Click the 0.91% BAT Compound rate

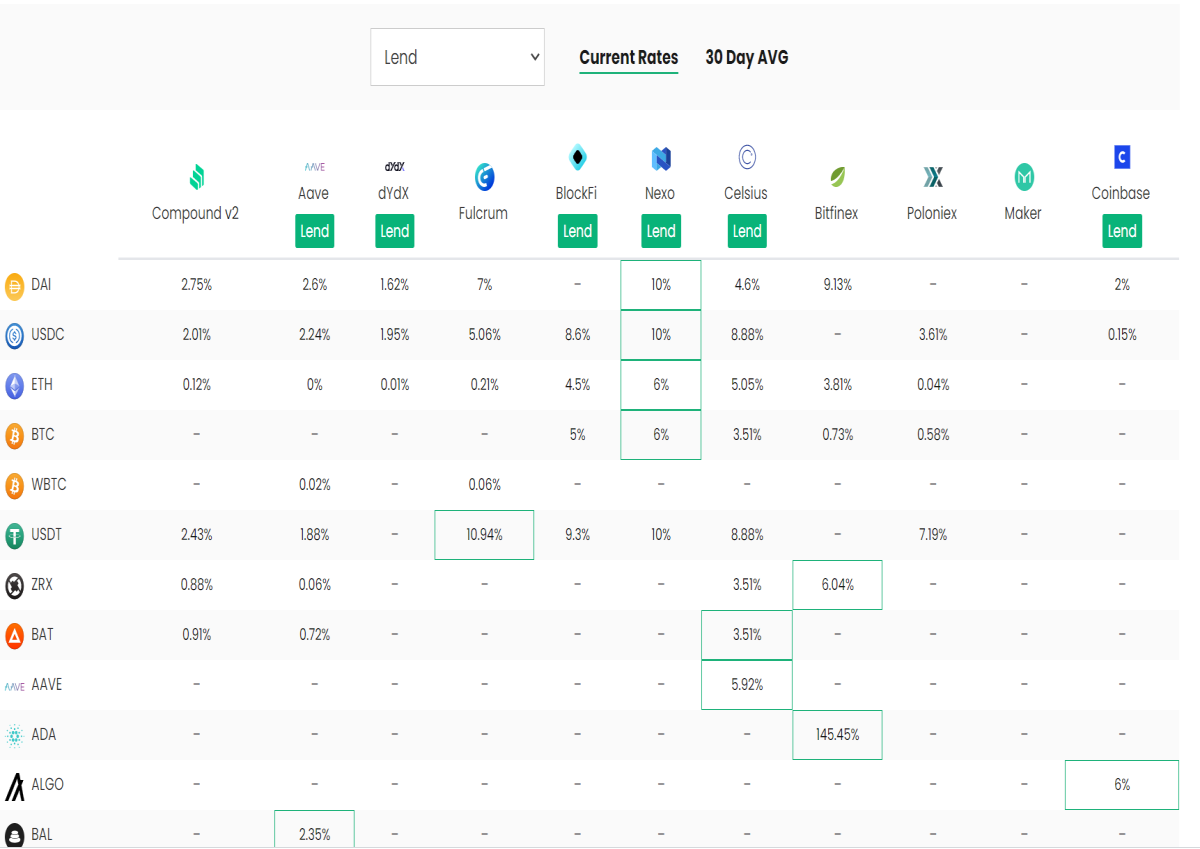coord(196,635)
